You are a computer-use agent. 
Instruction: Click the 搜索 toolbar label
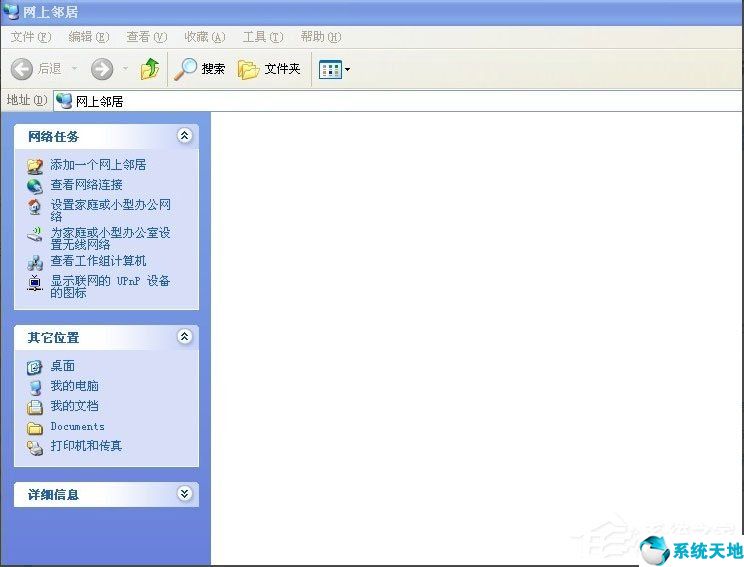(x=213, y=69)
